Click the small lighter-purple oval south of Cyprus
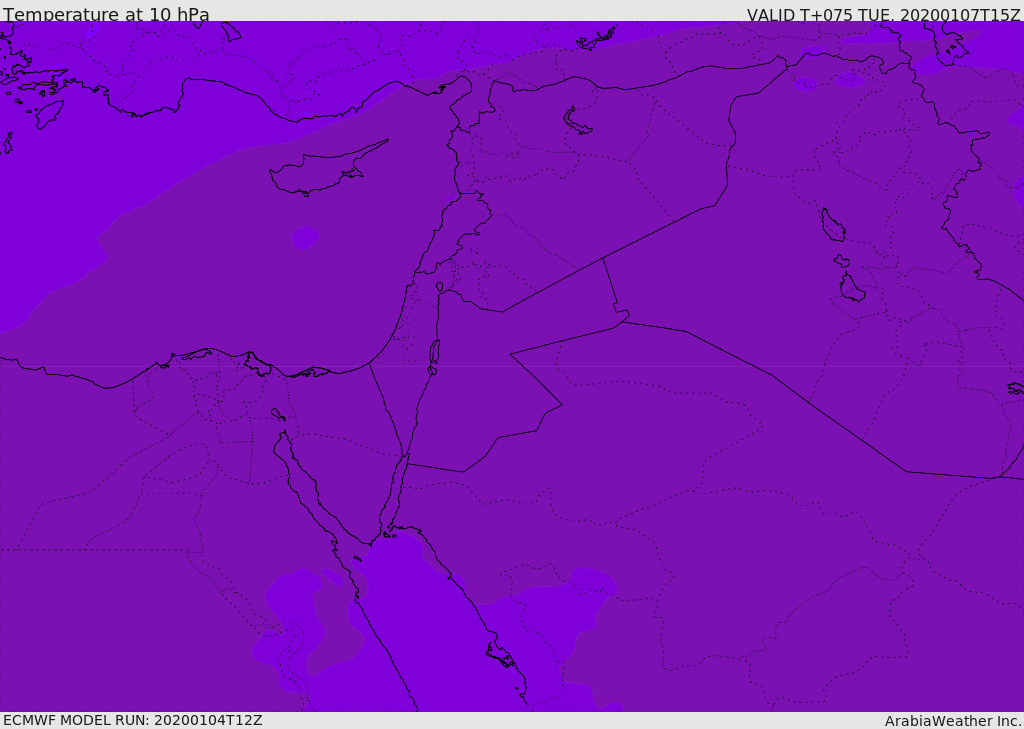1024x729 pixels. 305,237
